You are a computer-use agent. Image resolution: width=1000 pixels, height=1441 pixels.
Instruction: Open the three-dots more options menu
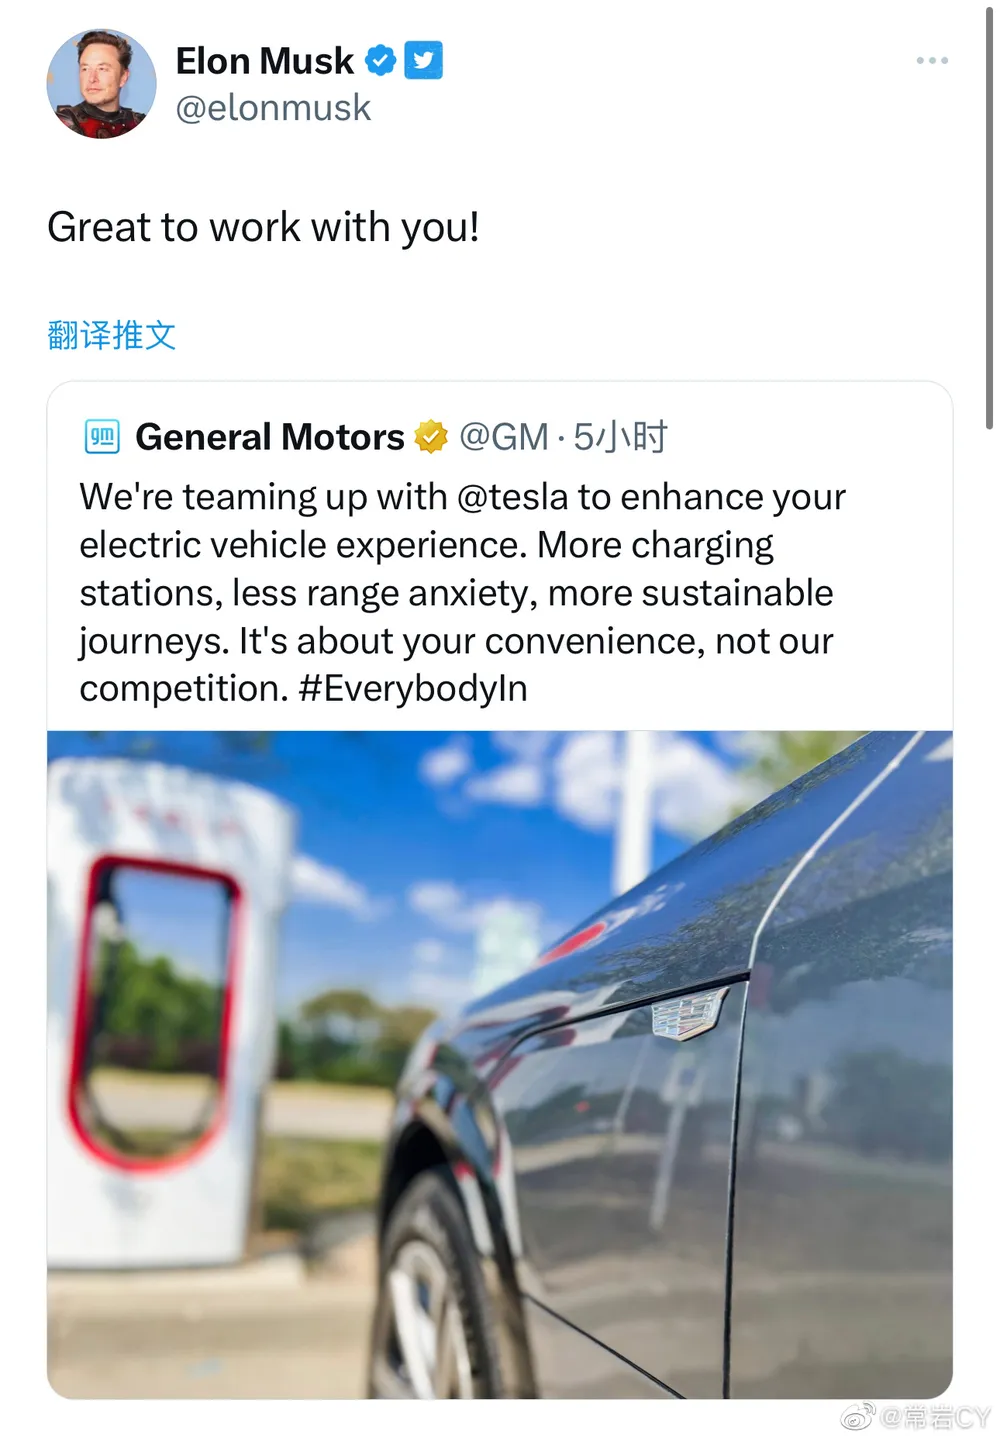pyautogui.click(x=932, y=61)
